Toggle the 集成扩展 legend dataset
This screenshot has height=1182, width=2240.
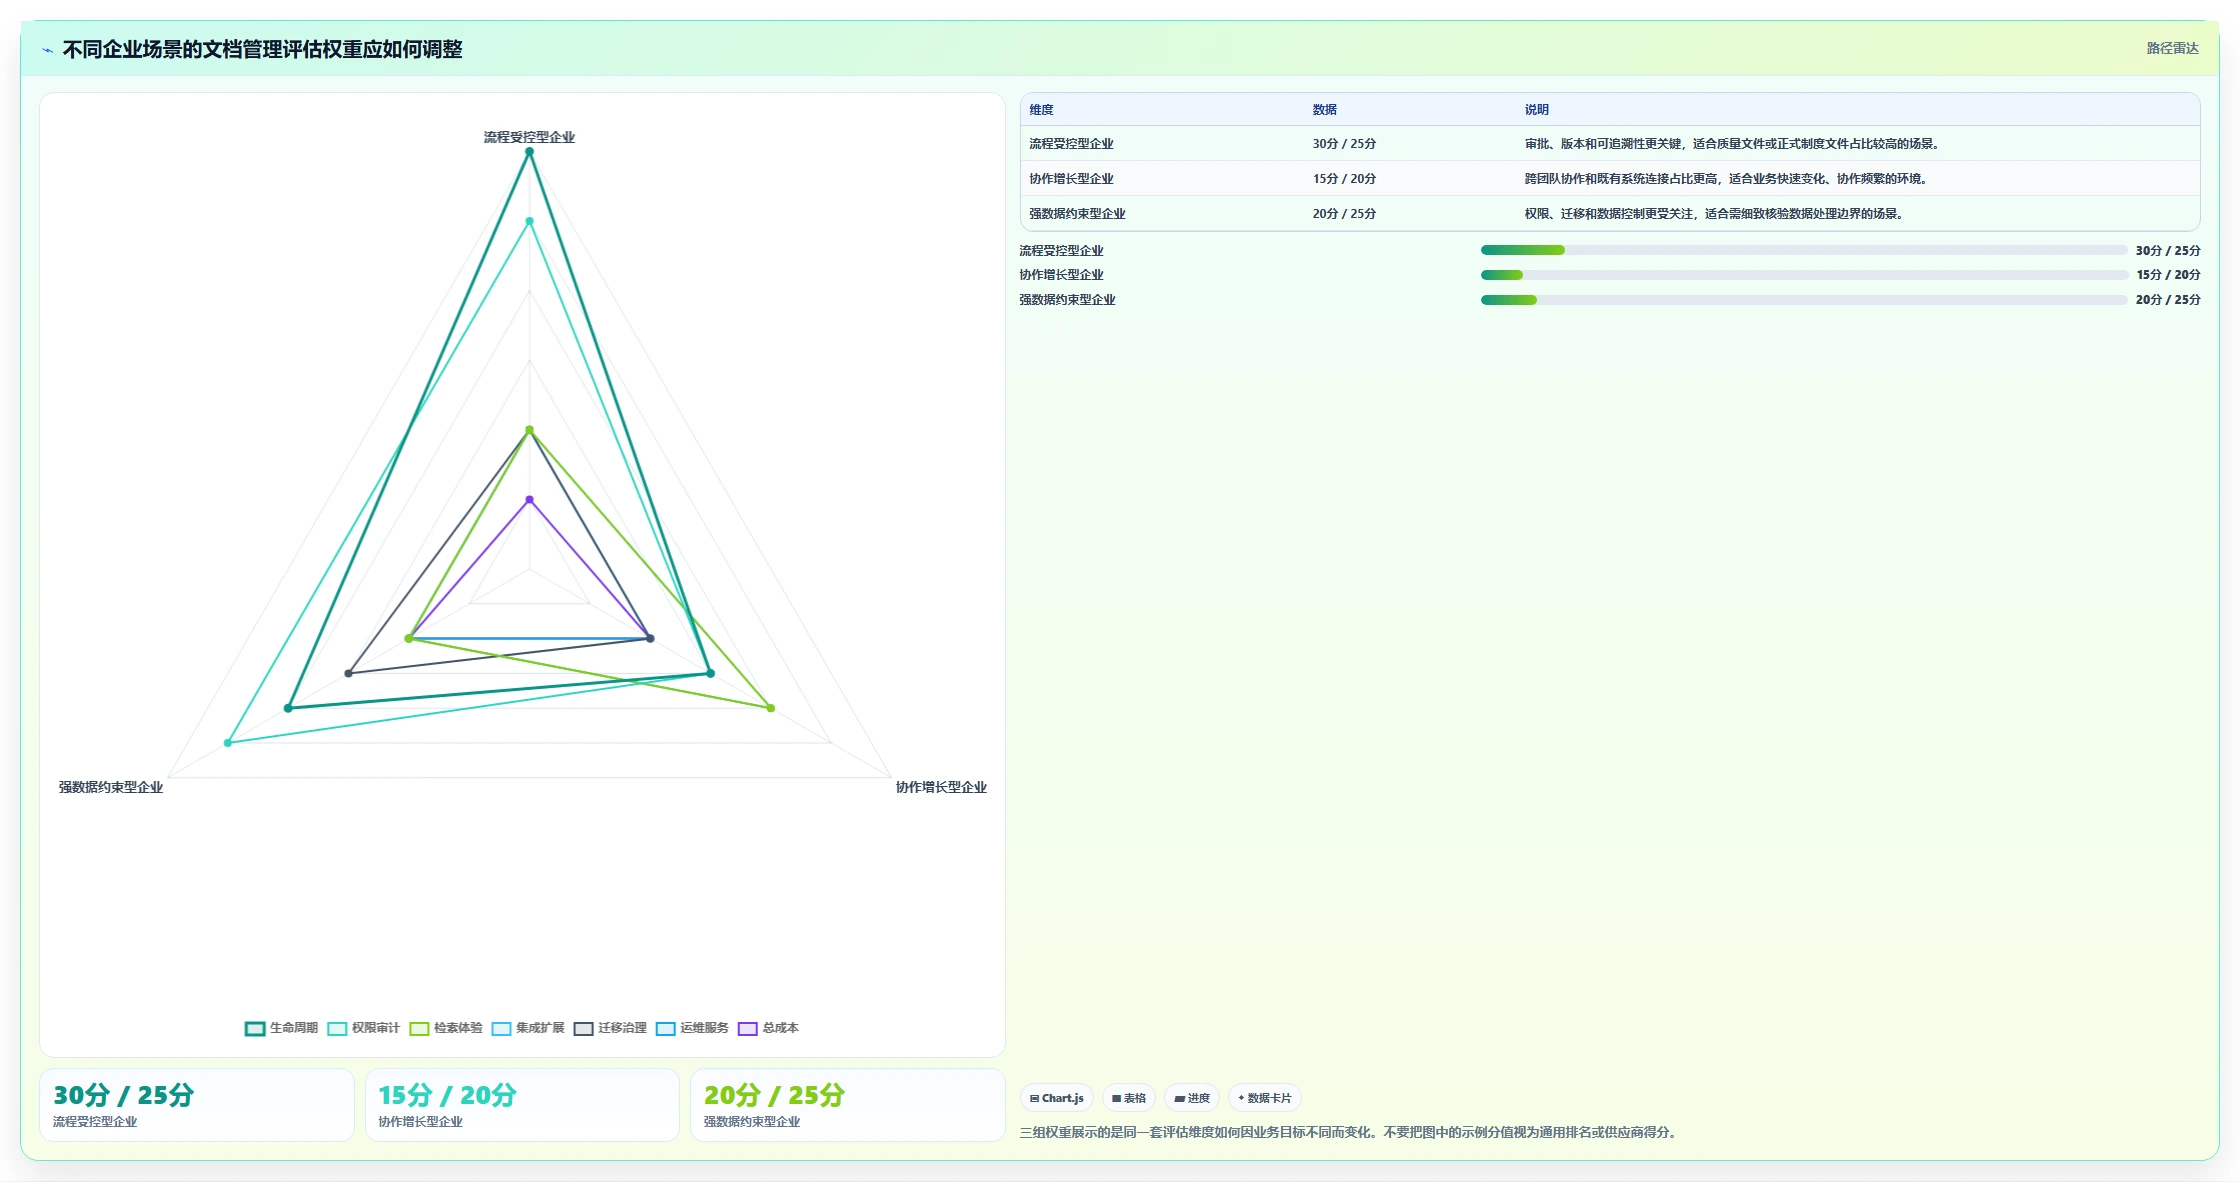(527, 1028)
